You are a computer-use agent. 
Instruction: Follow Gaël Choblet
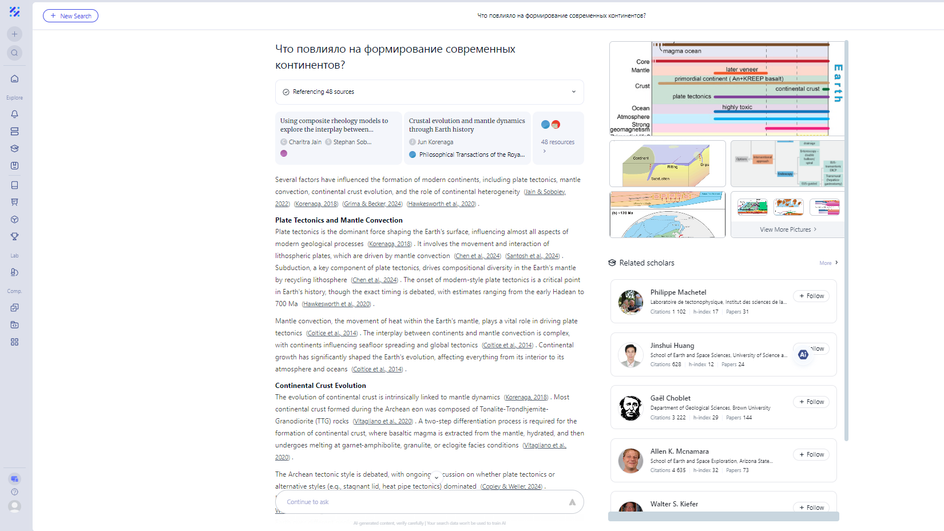point(812,402)
